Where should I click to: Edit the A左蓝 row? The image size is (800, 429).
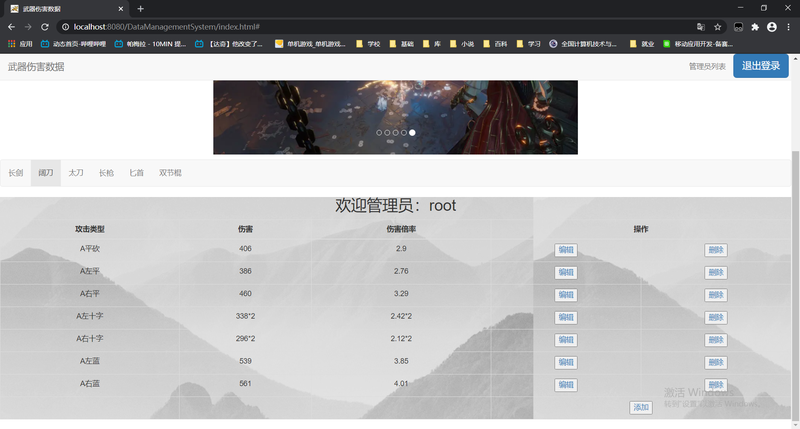pos(566,362)
